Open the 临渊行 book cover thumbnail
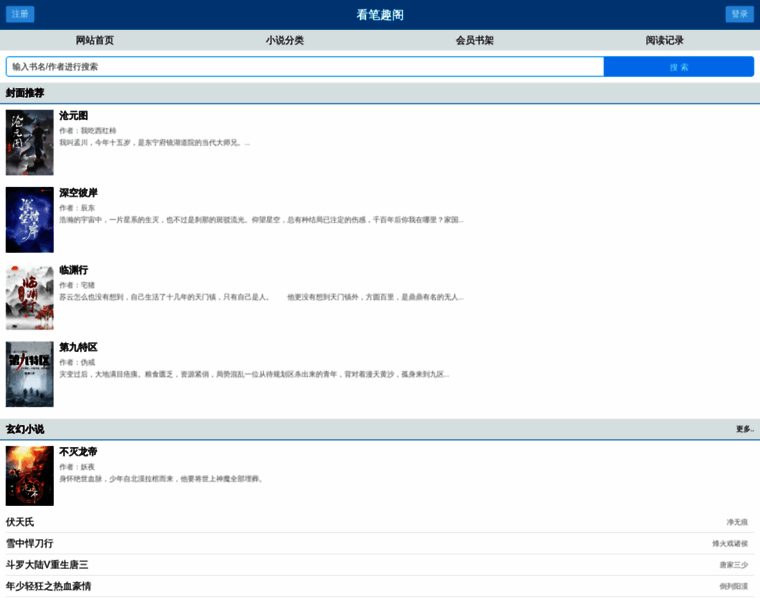The image size is (760, 600). [x=30, y=297]
